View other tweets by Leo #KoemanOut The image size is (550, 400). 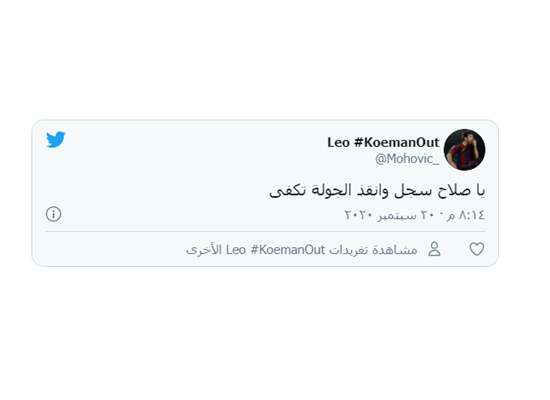tap(302, 250)
